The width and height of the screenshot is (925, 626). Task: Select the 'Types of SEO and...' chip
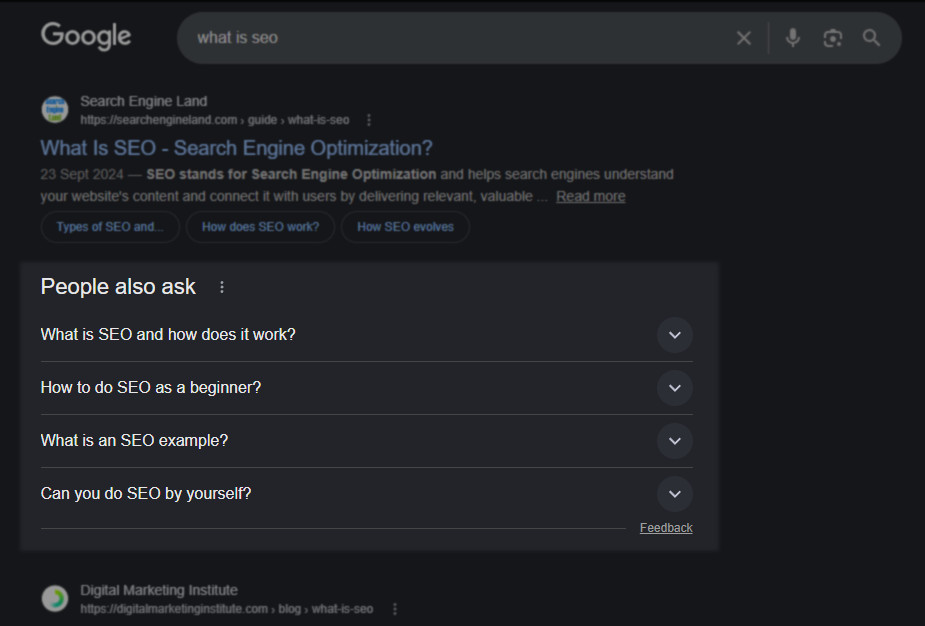pos(110,227)
